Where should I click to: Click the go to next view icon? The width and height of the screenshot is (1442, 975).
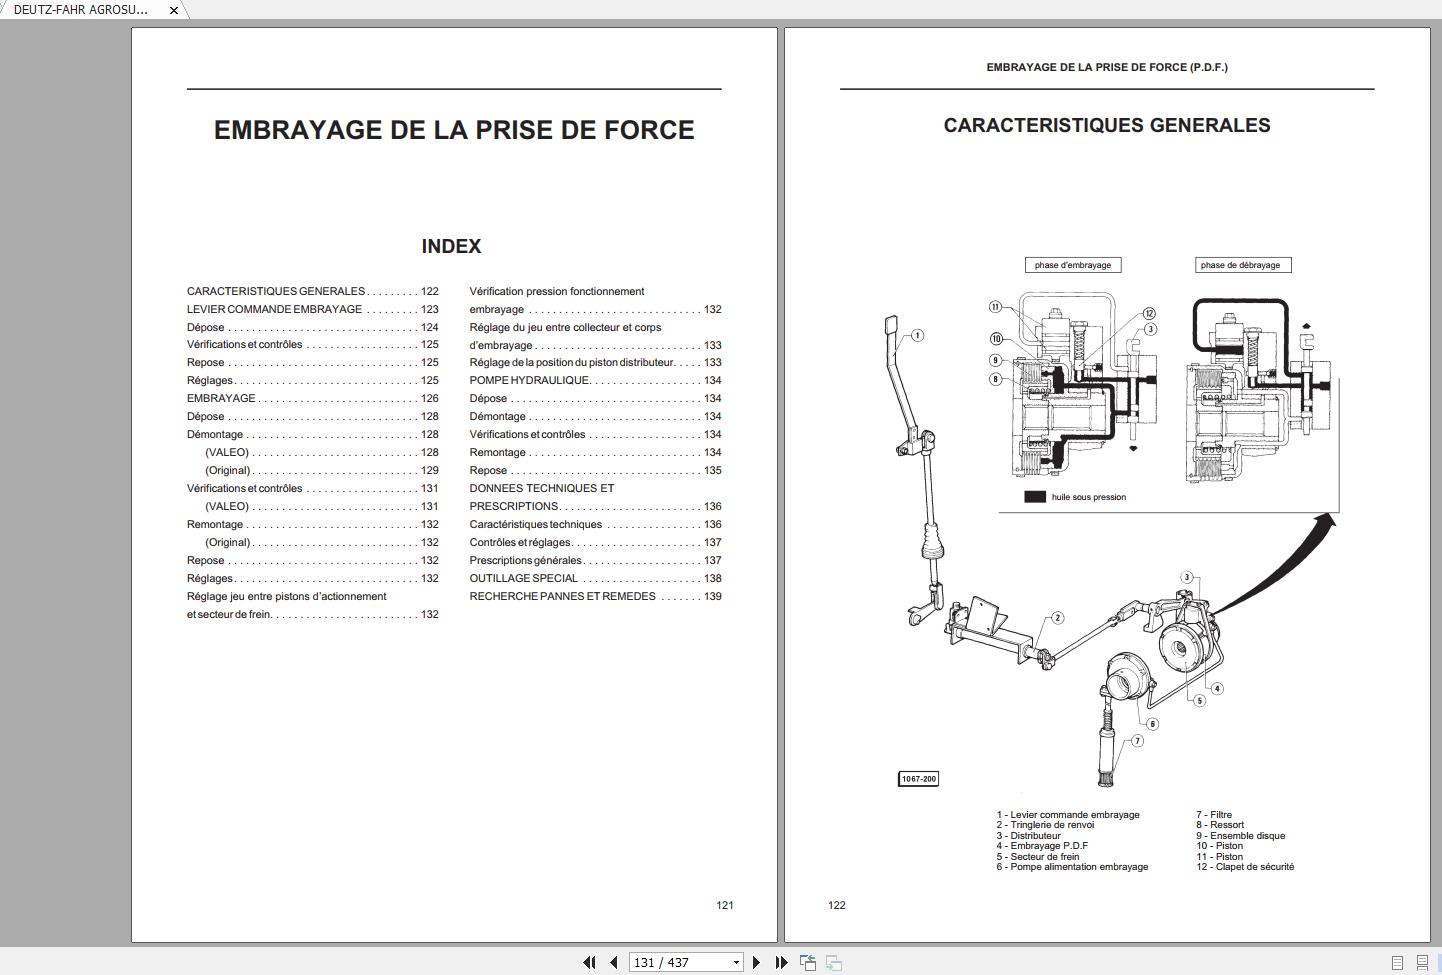tap(834, 962)
